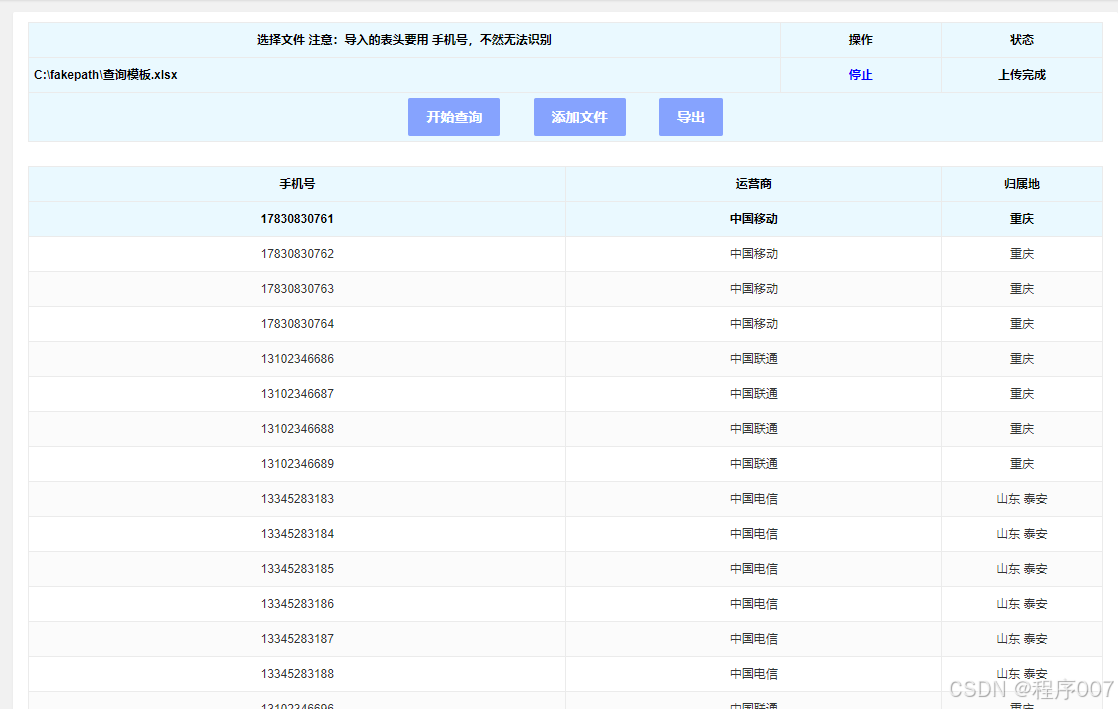Select the file name 查询模板.xlsx
Screen dimensions: 1118x709
(105, 74)
